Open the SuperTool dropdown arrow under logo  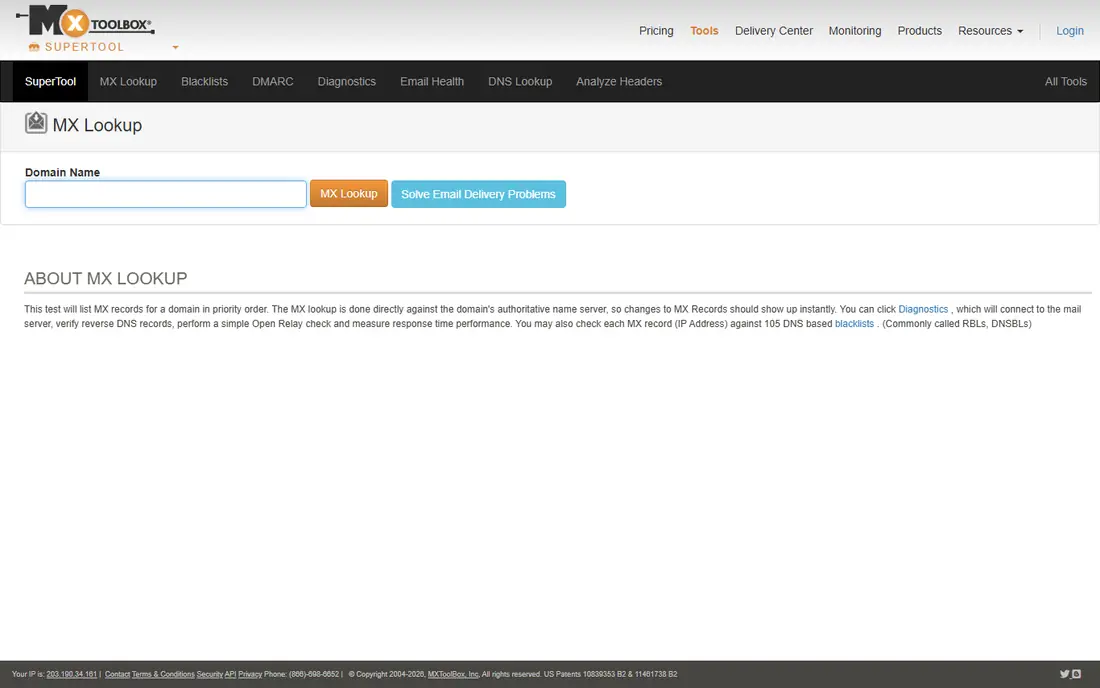point(175,48)
